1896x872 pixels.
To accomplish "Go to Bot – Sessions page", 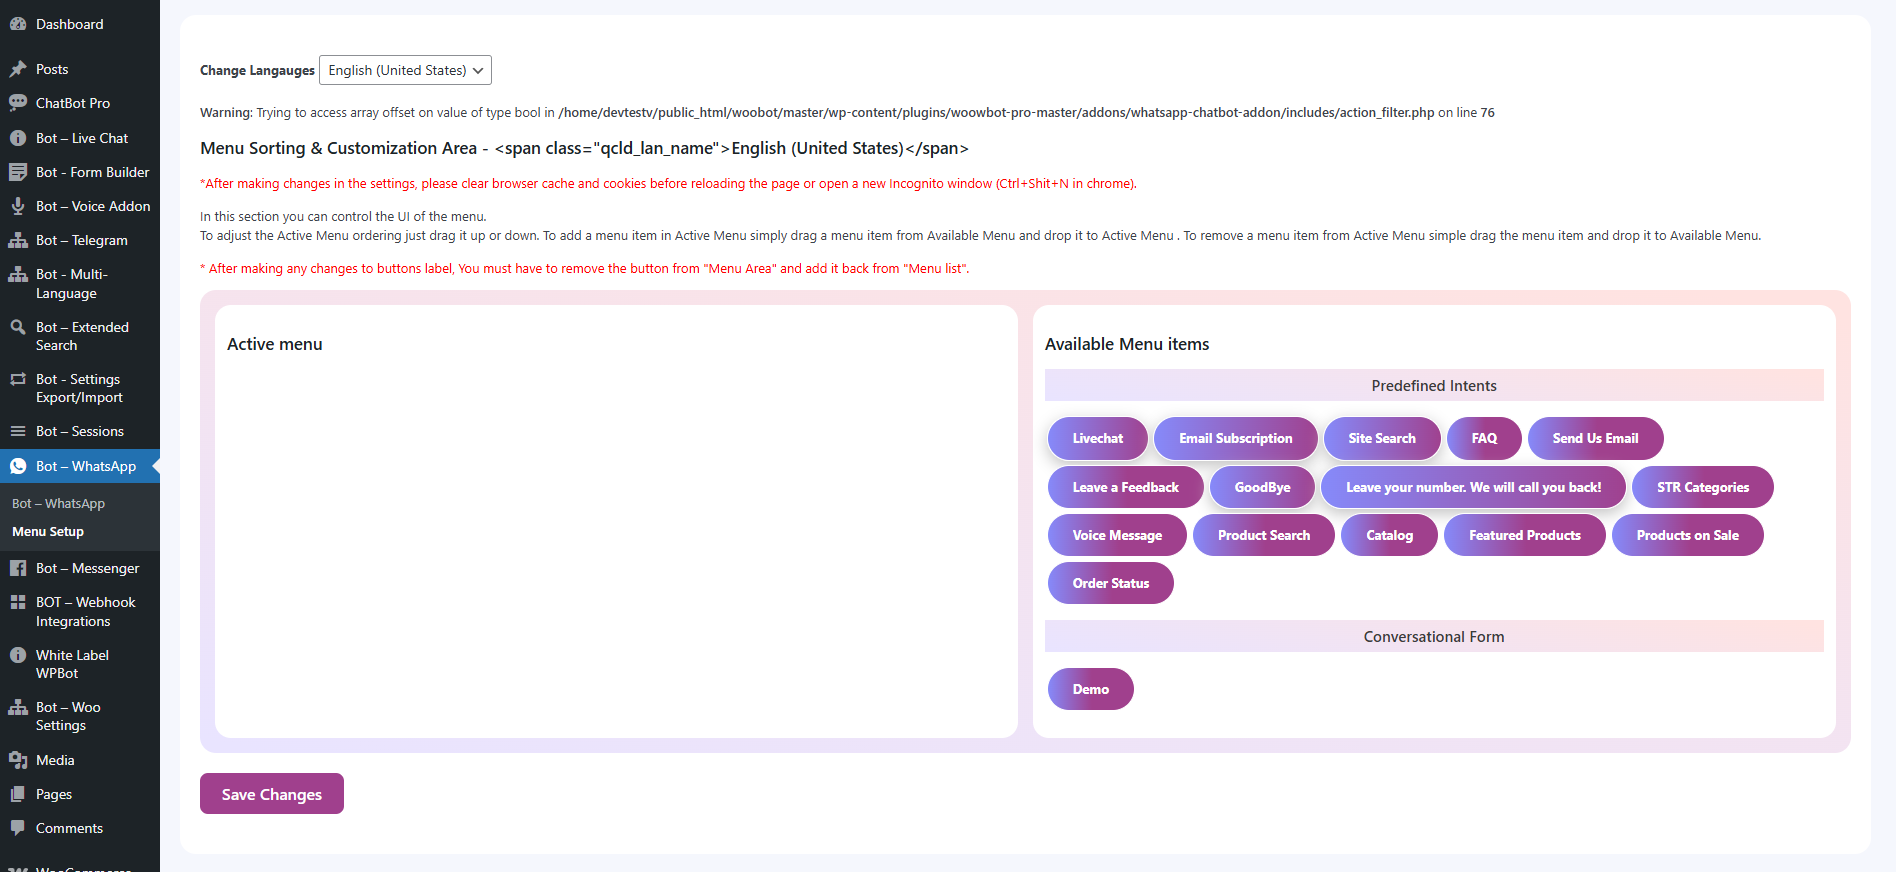I will (80, 431).
